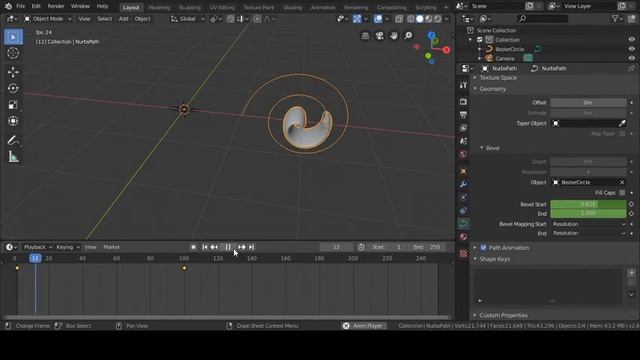The width and height of the screenshot is (640, 360).
Task: Switch to rendered viewport shading
Action: (438, 19)
